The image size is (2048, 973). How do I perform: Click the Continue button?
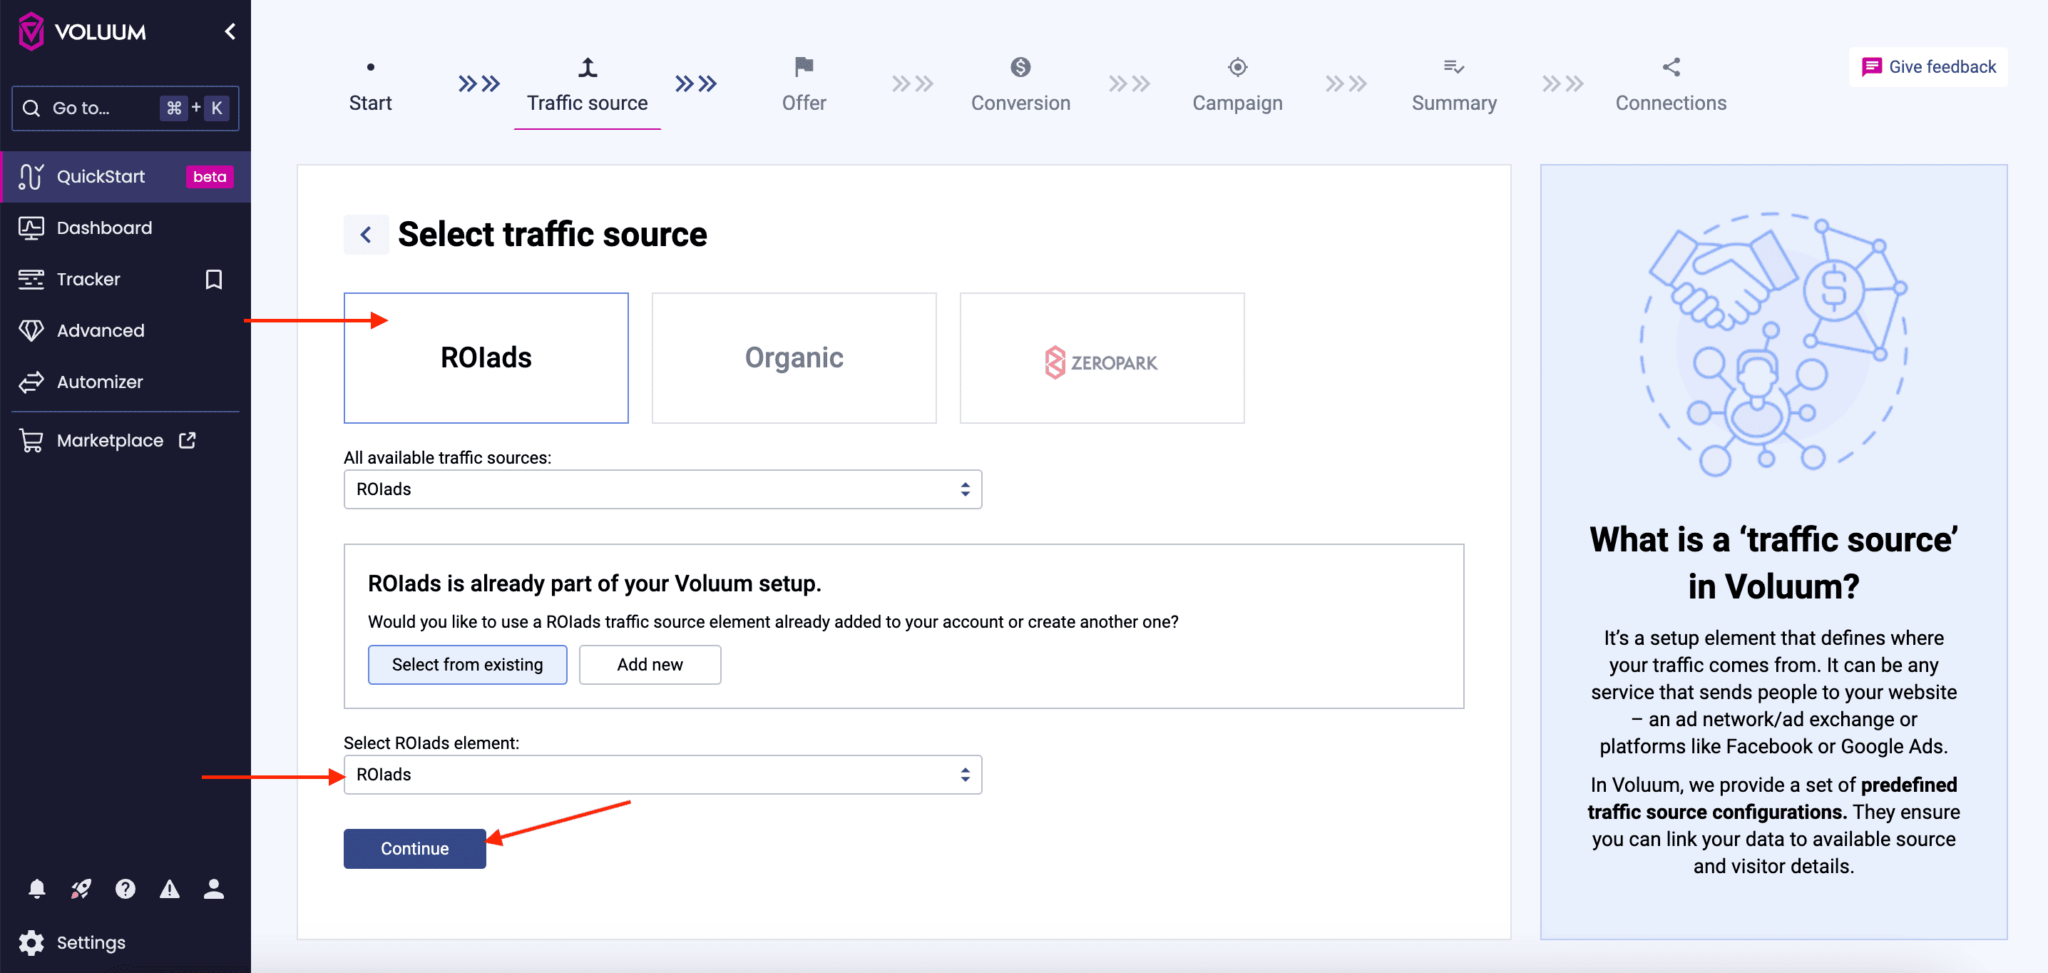click(414, 848)
